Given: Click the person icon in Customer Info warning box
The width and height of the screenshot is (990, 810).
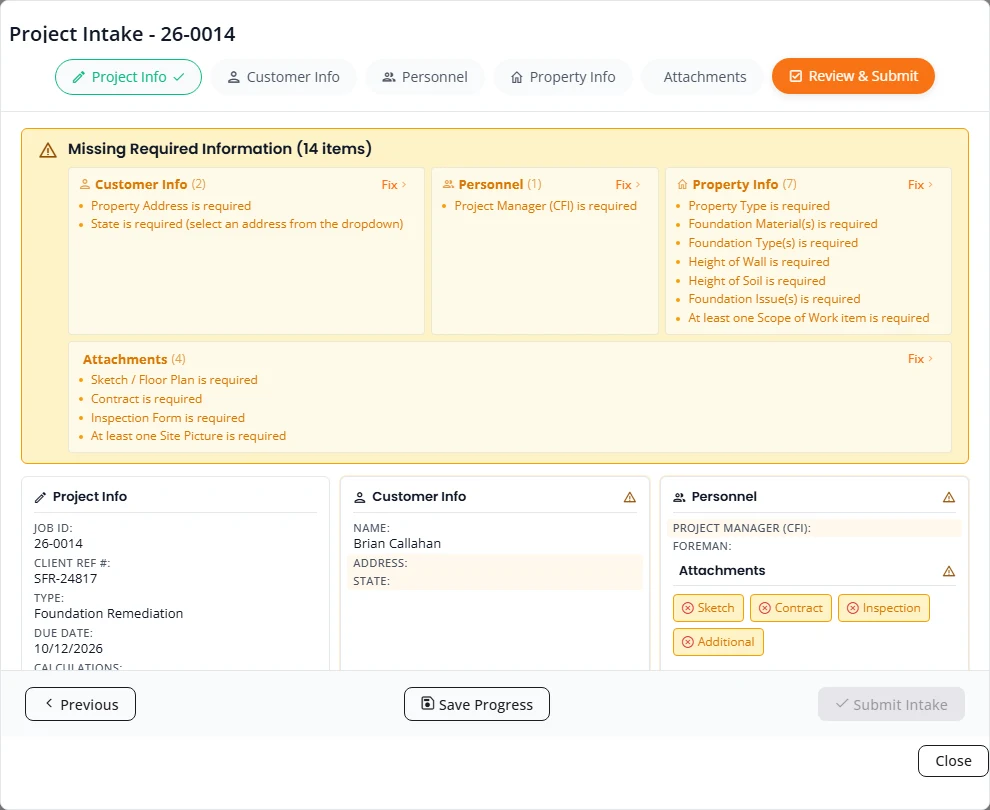Looking at the screenshot, I should pyautogui.click(x=85, y=184).
